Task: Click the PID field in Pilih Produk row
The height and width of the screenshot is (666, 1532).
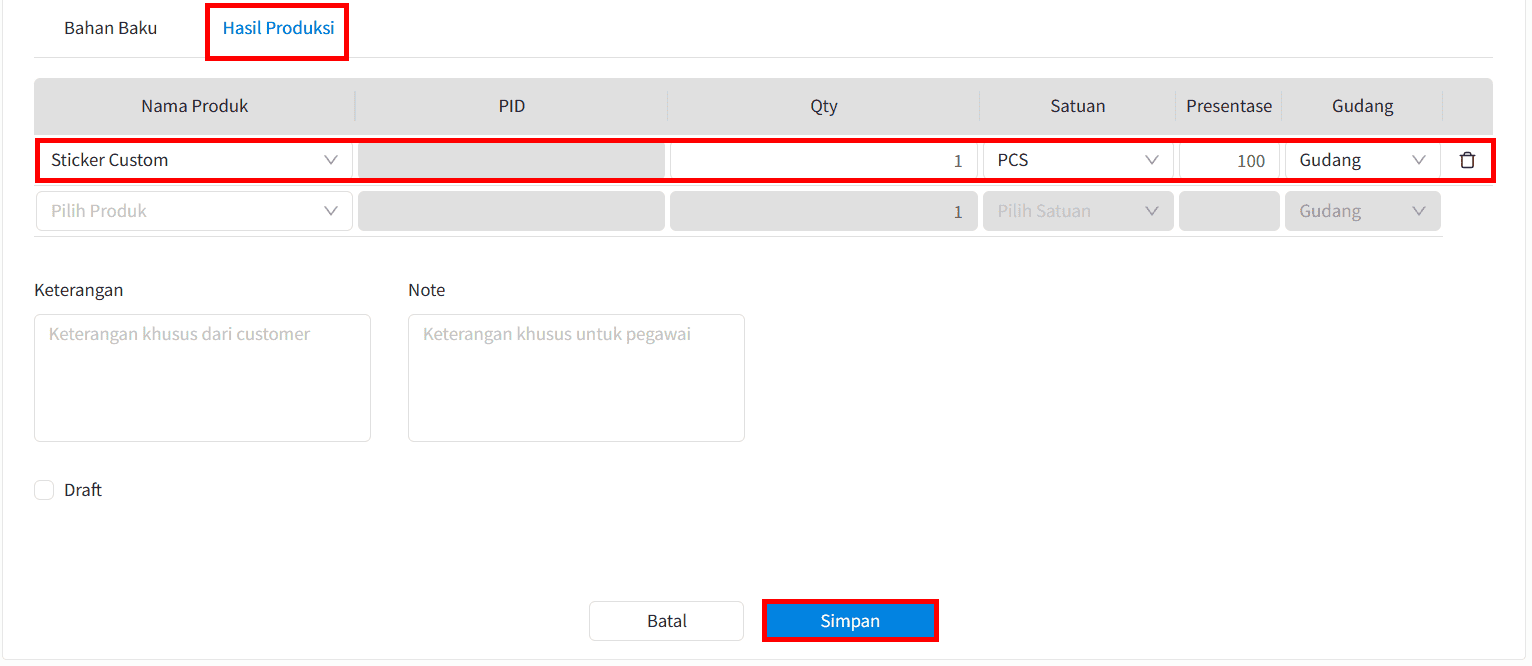Action: click(511, 211)
